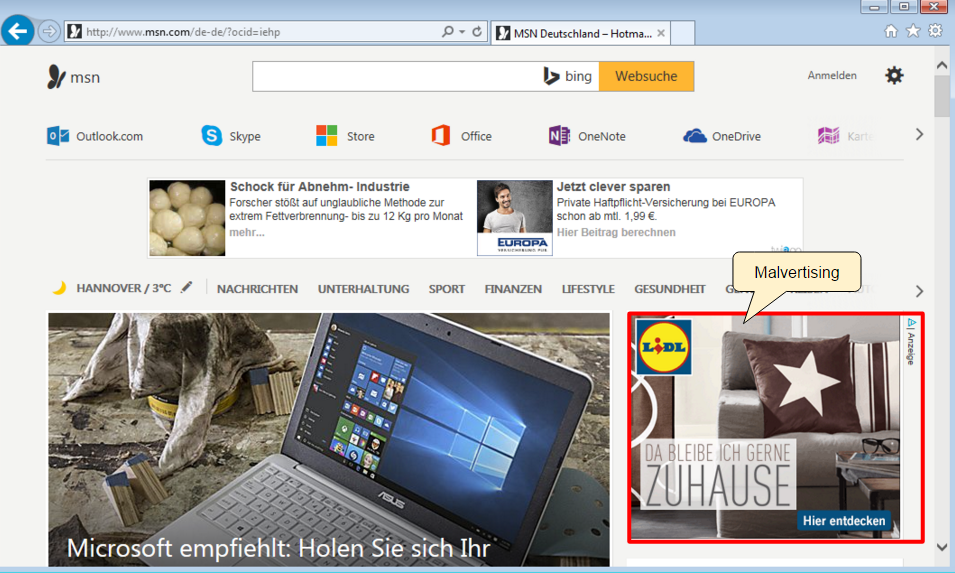Select the NACHRICHTEN menu item
This screenshot has width=955, height=573.
[x=257, y=289]
